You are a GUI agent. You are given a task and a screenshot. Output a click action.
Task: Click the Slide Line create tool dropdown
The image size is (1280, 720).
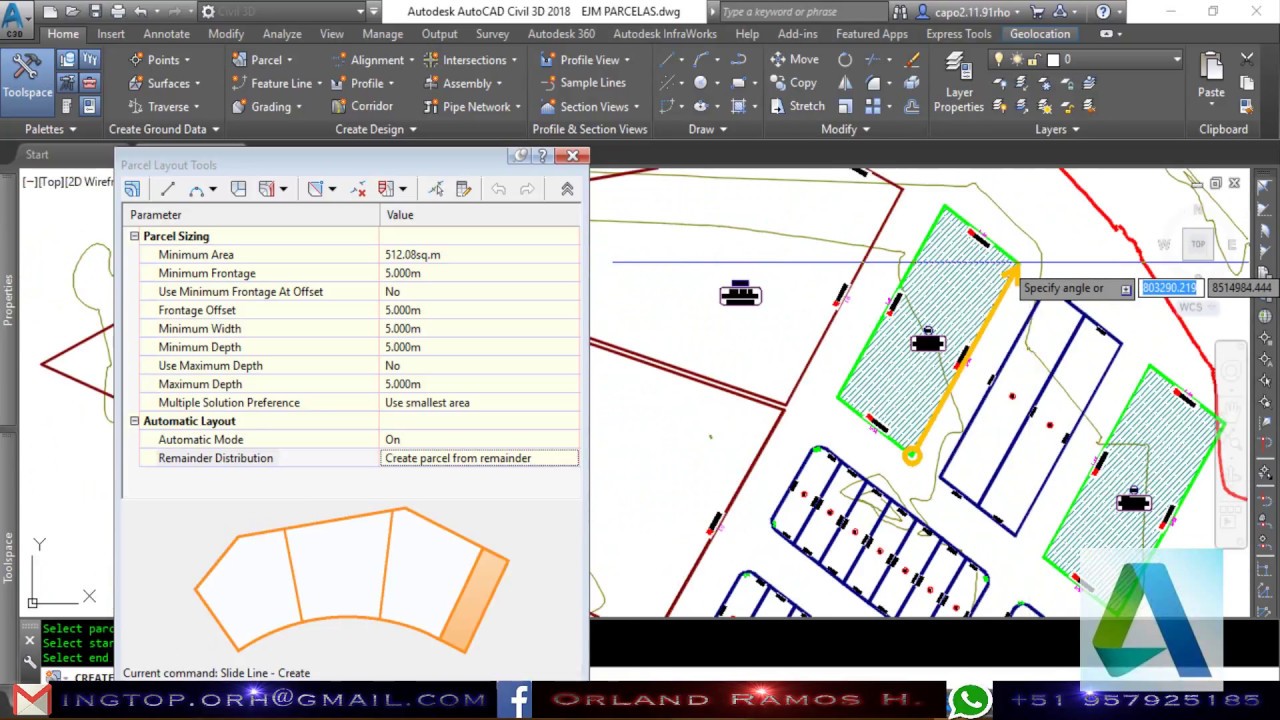tap(283, 189)
